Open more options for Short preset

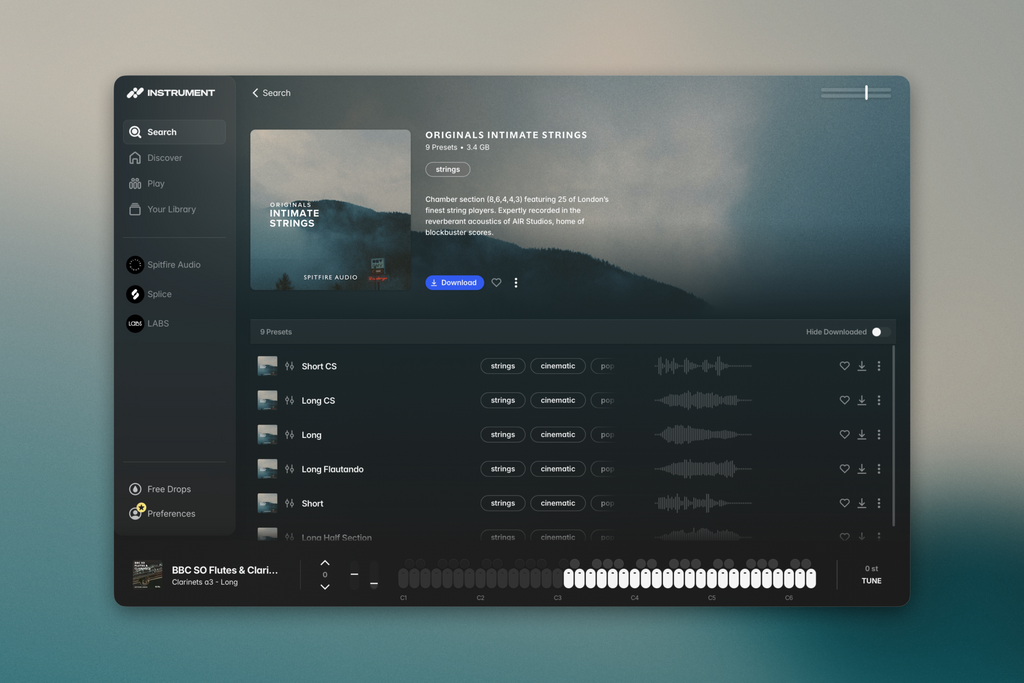879,503
